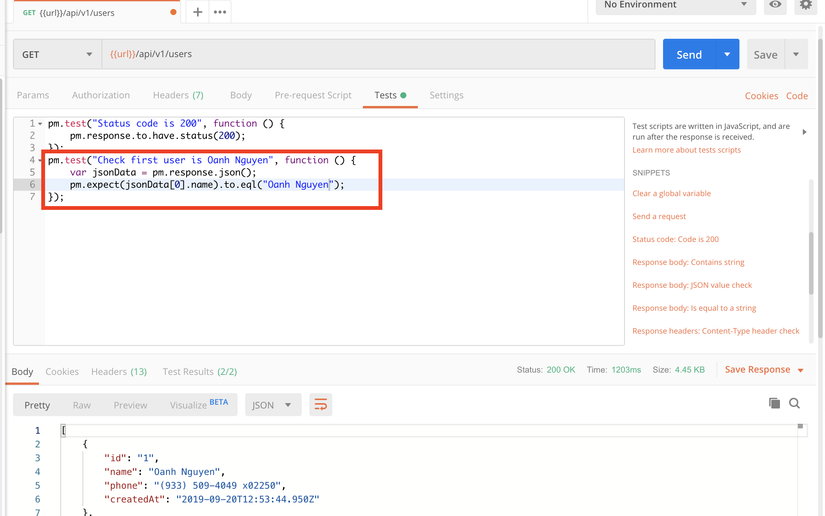Open the No Environment dropdown

click(676, 5)
